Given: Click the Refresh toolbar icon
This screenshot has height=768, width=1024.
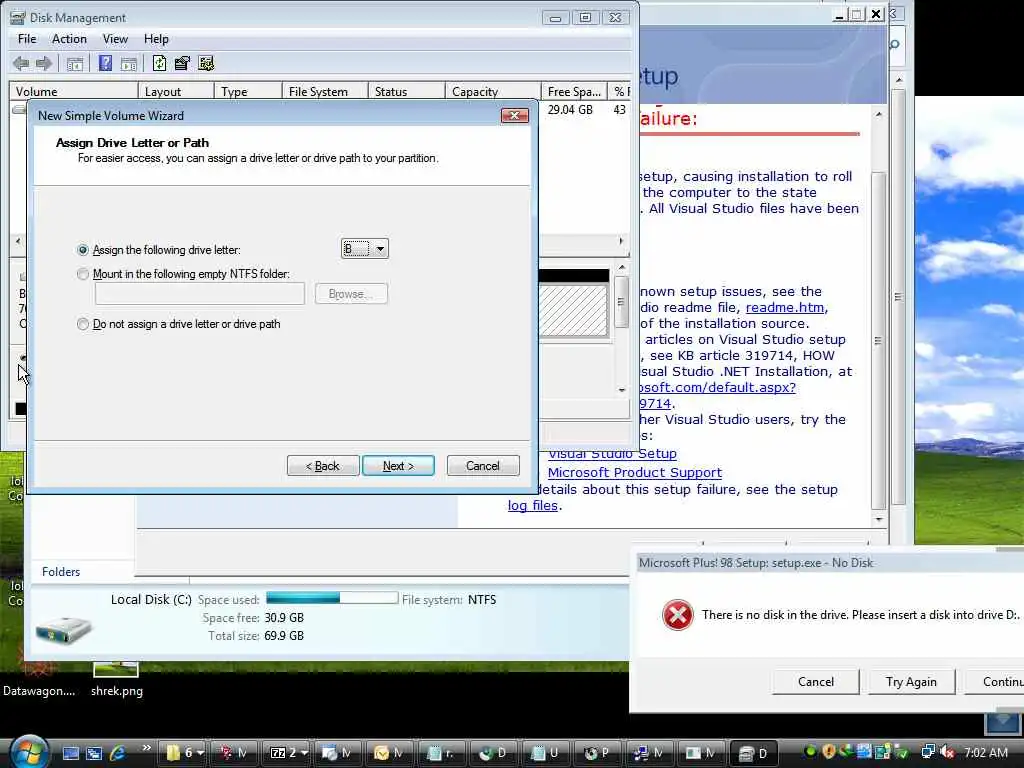Looking at the screenshot, I should pos(159,63).
